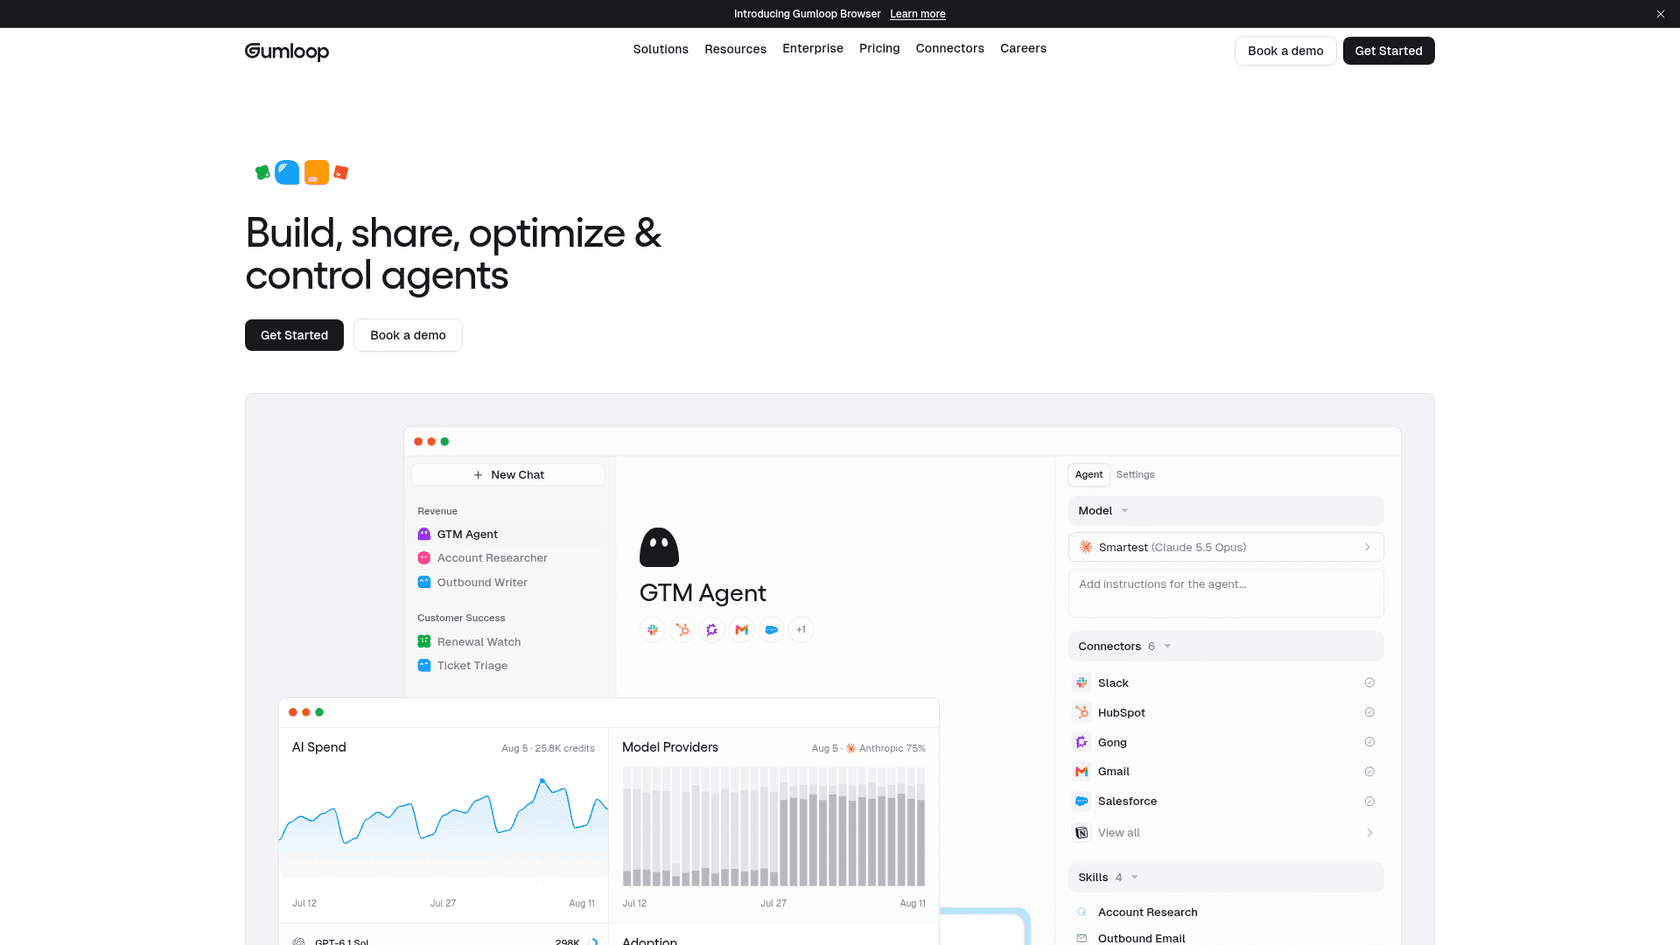Toggle the Gmail connector check
1680x945 pixels.
(1369, 771)
